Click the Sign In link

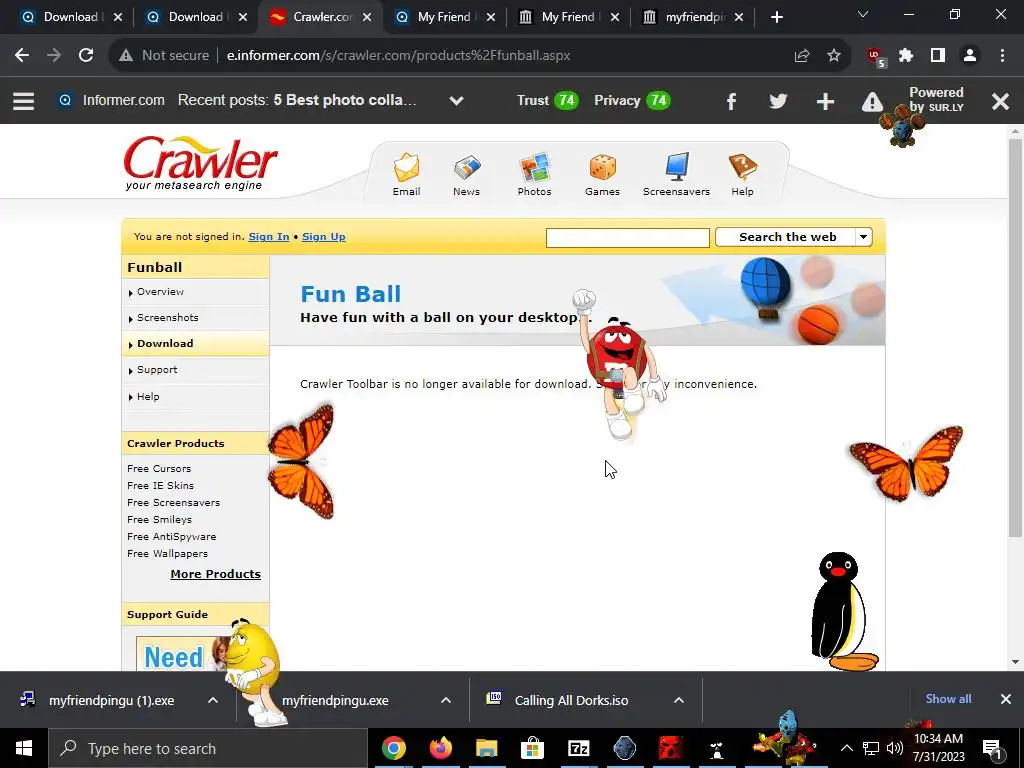pos(268,236)
